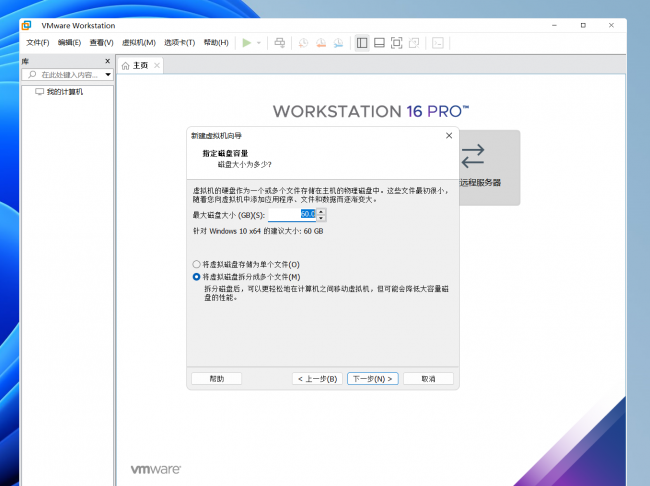Select split virtual disk into multiple files
Image resolution: width=650 pixels, height=486 pixels.
point(196,277)
